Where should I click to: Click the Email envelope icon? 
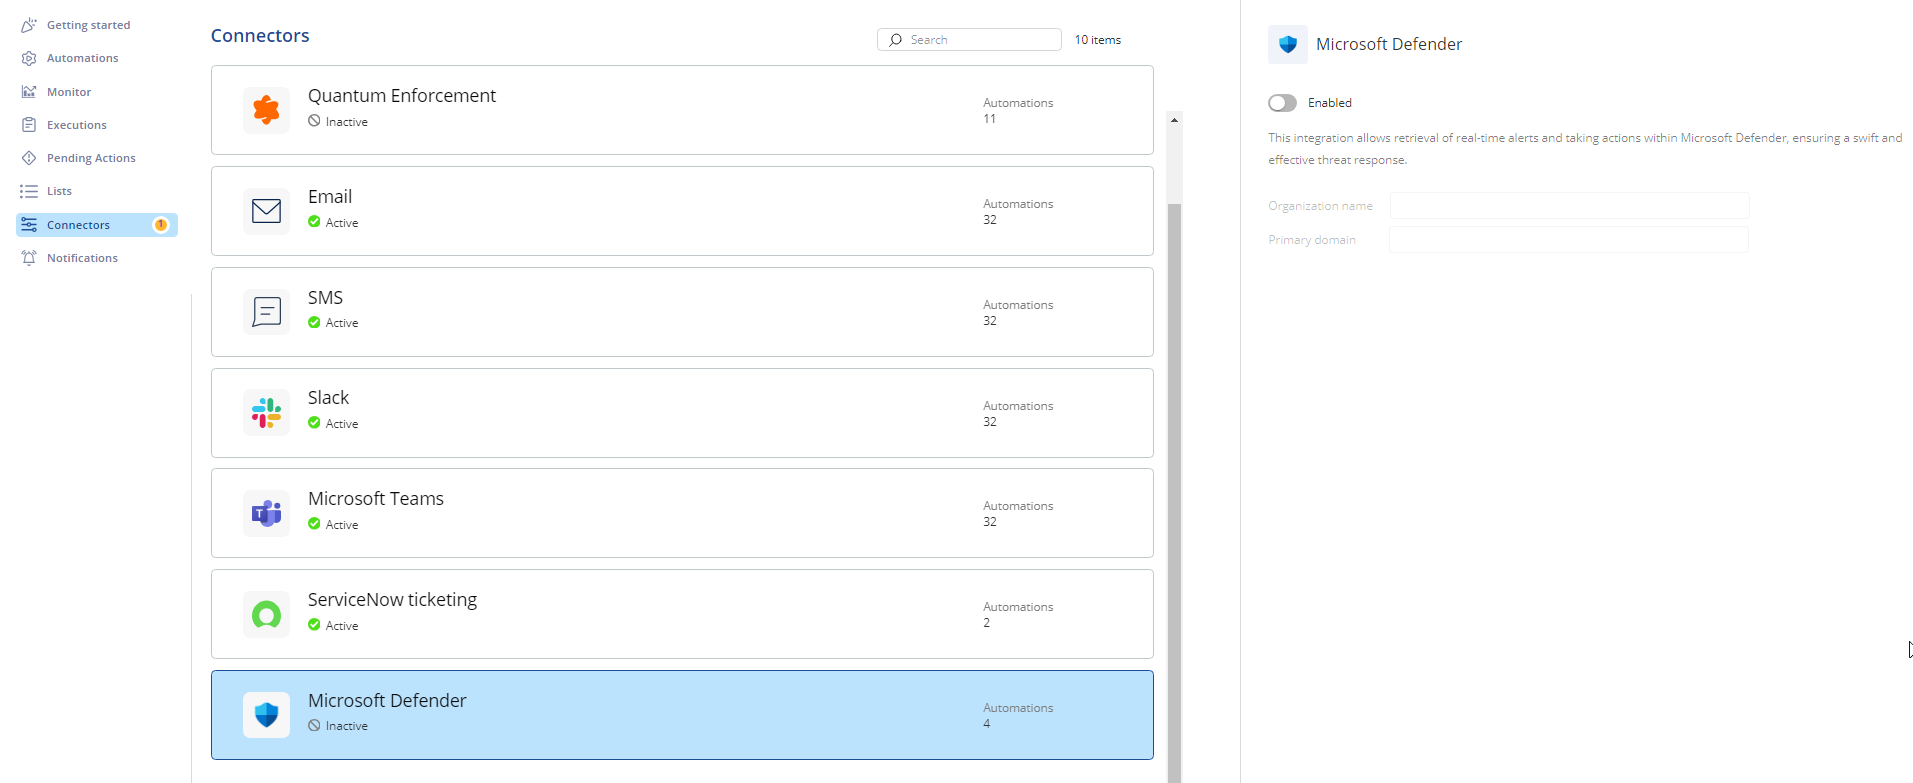pyautogui.click(x=266, y=211)
